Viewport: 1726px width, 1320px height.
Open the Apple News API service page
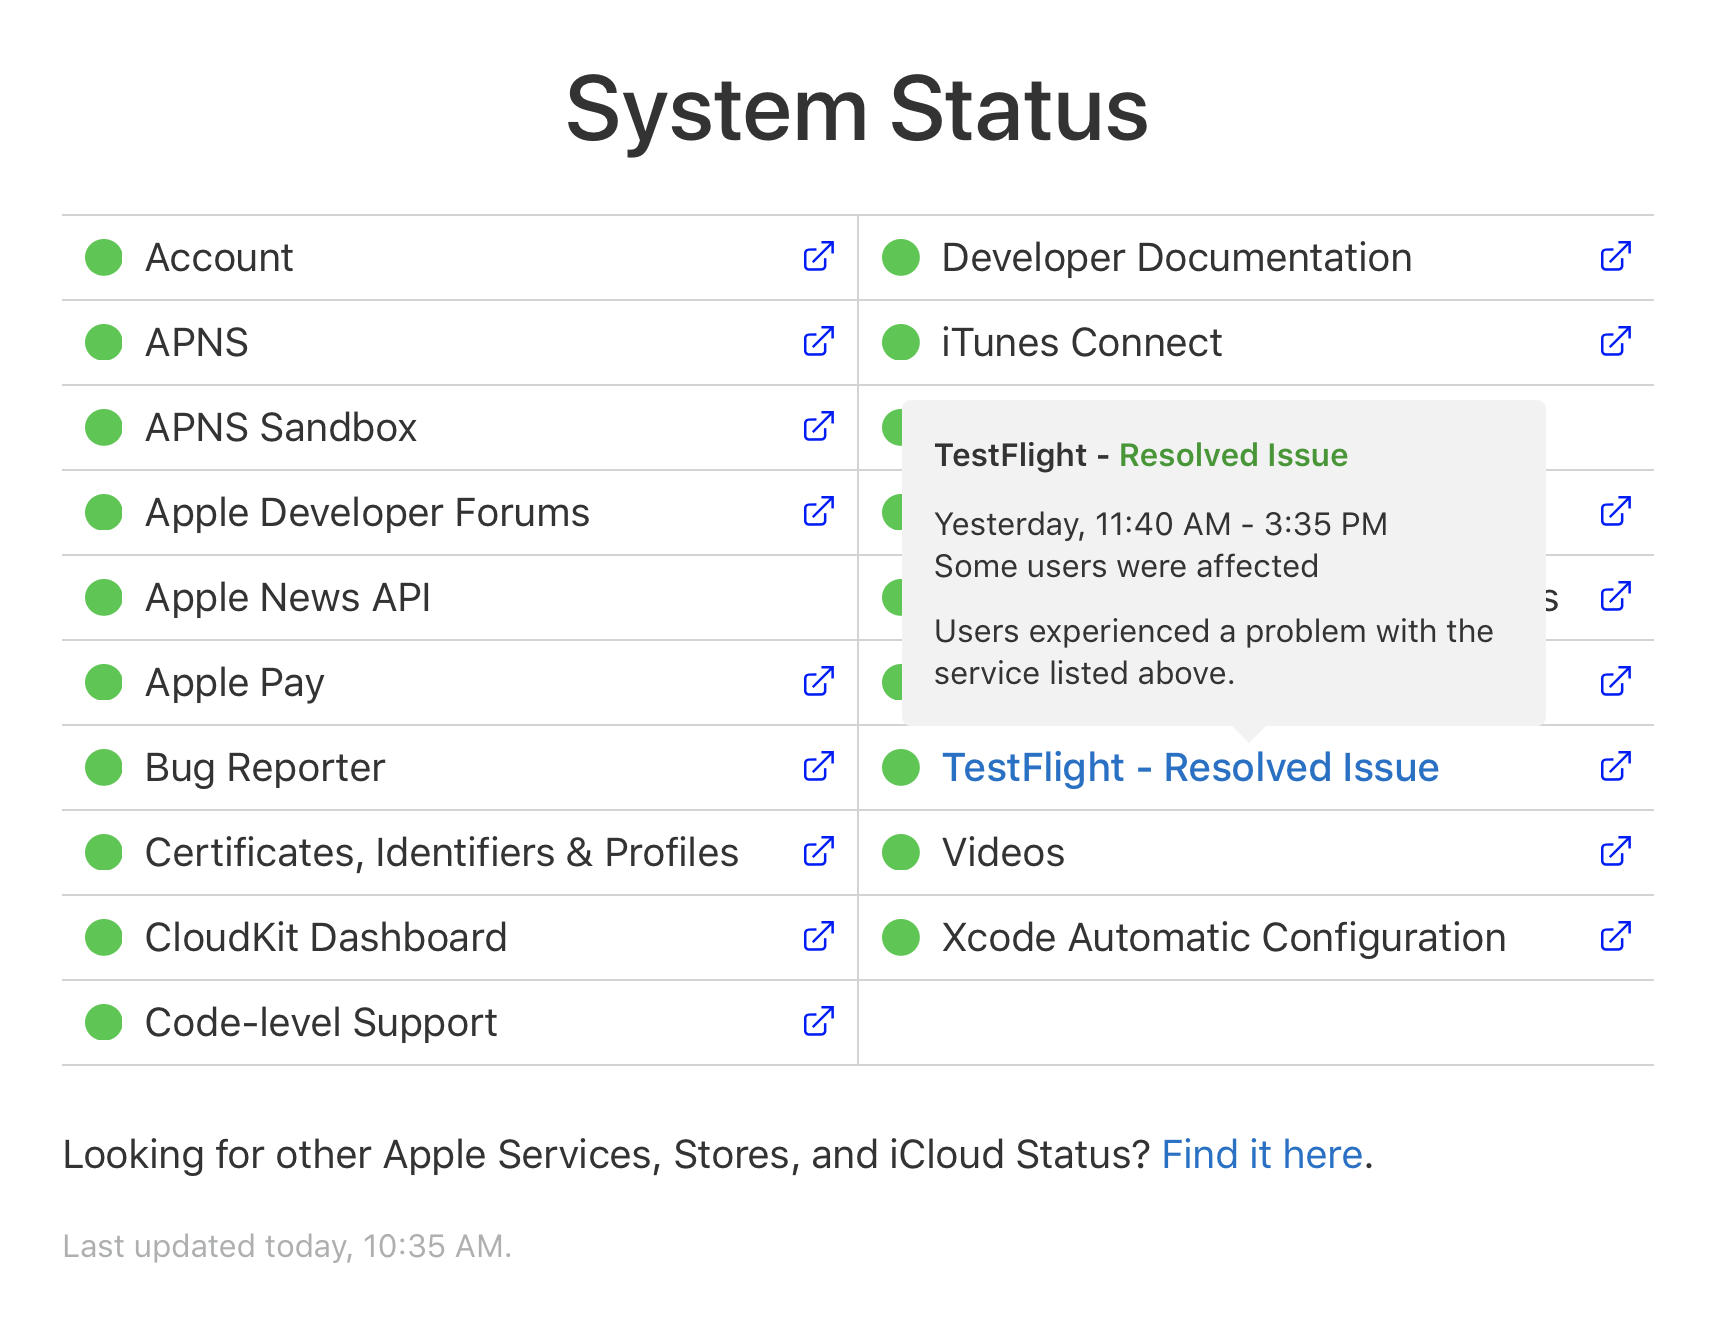pyautogui.click(x=287, y=597)
